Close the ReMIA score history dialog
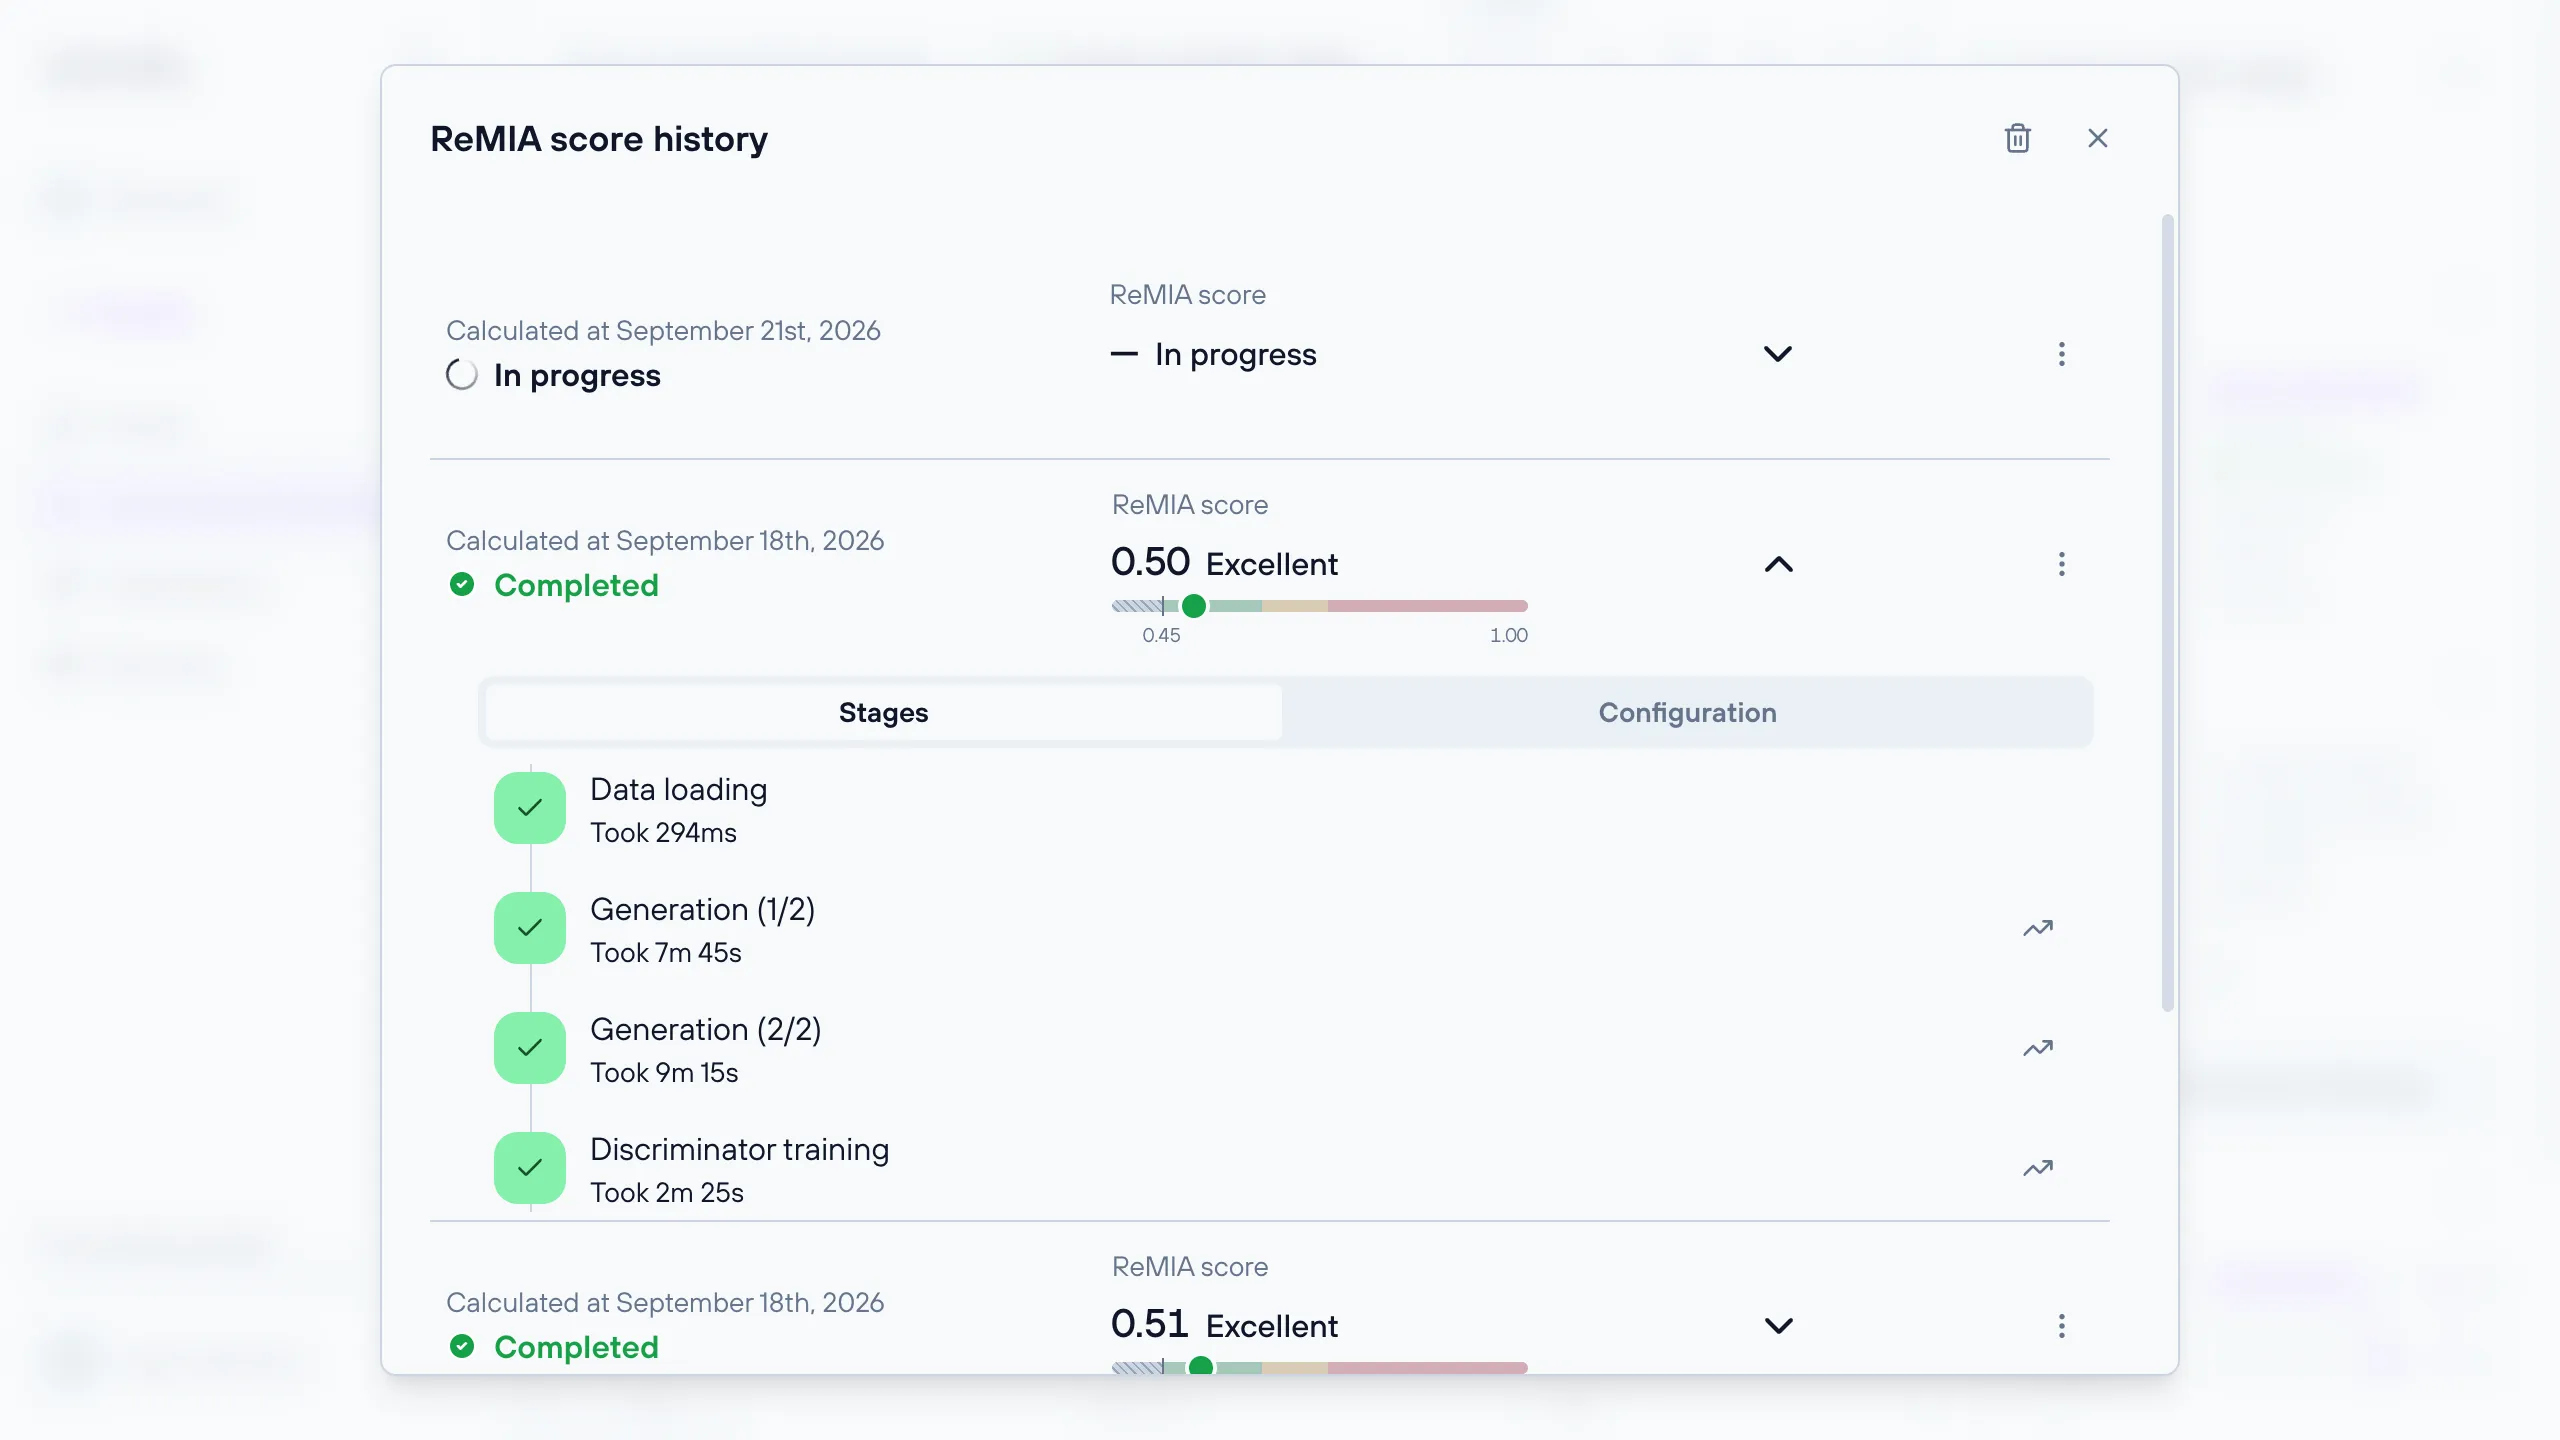2560x1440 pixels. [x=2098, y=138]
